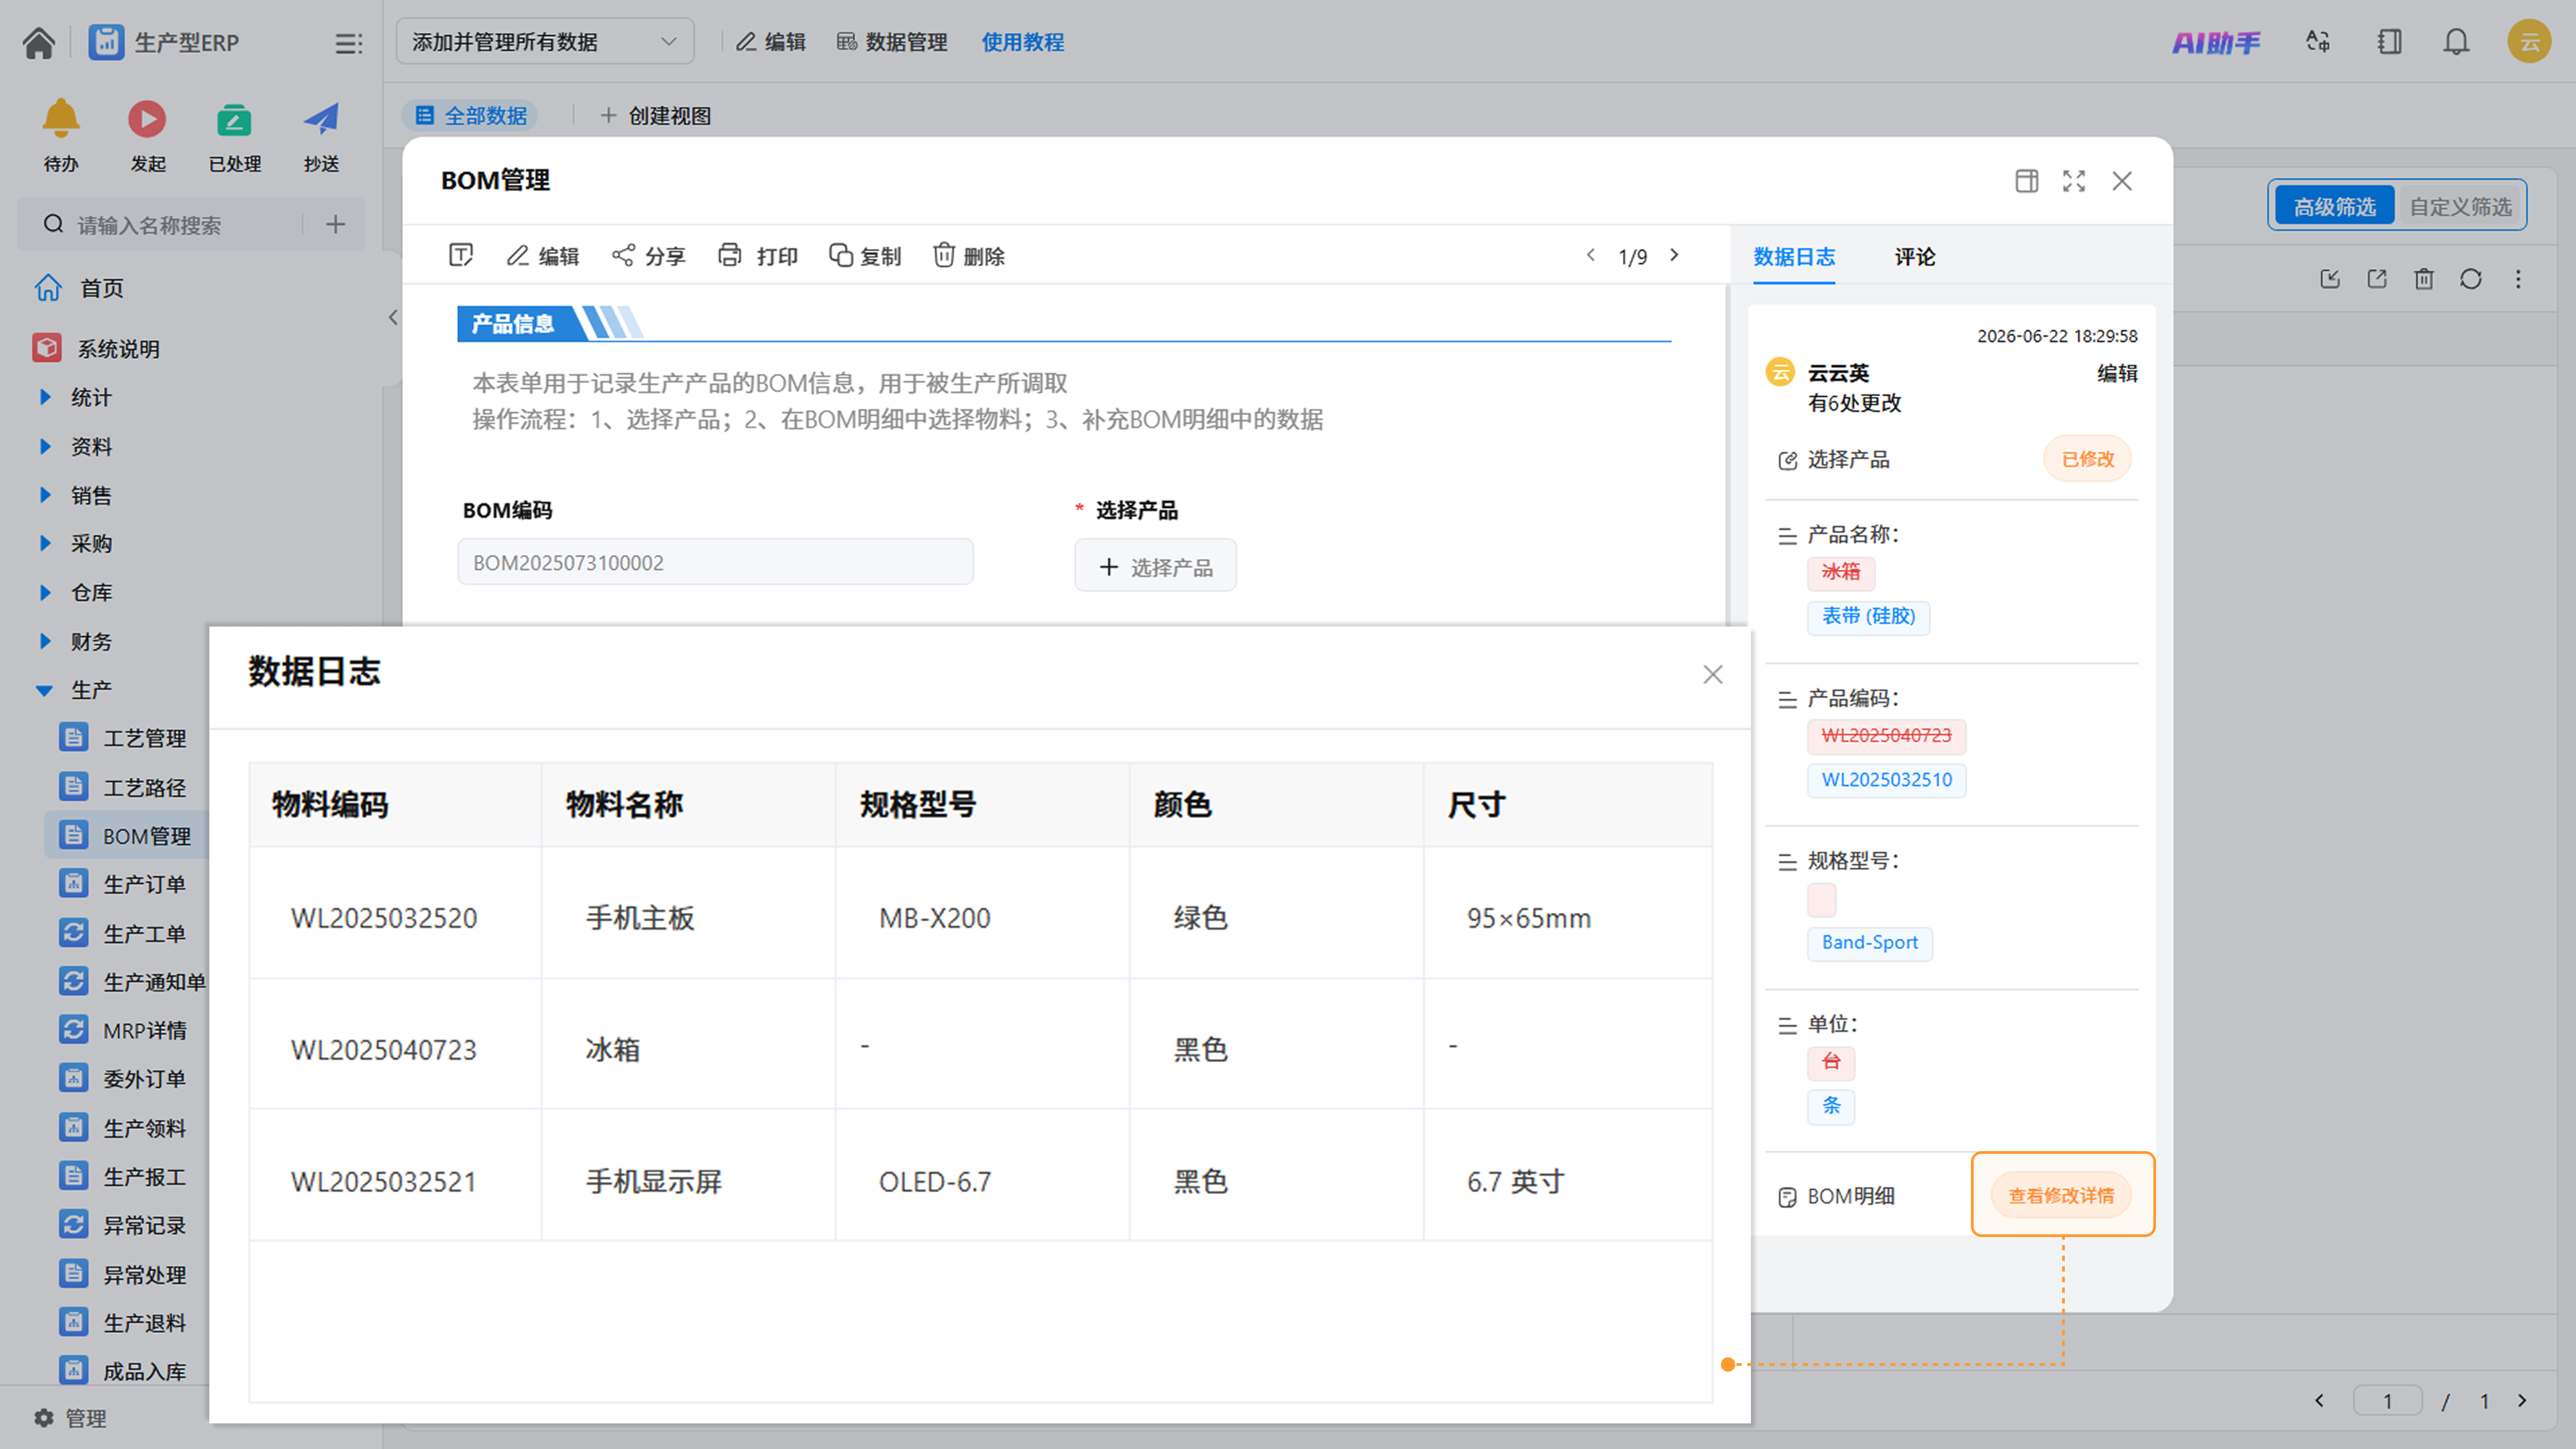The image size is (2576, 1449).
Task: Open the 发起 play shortcut
Action: pyautogui.click(x=147, y=135)
